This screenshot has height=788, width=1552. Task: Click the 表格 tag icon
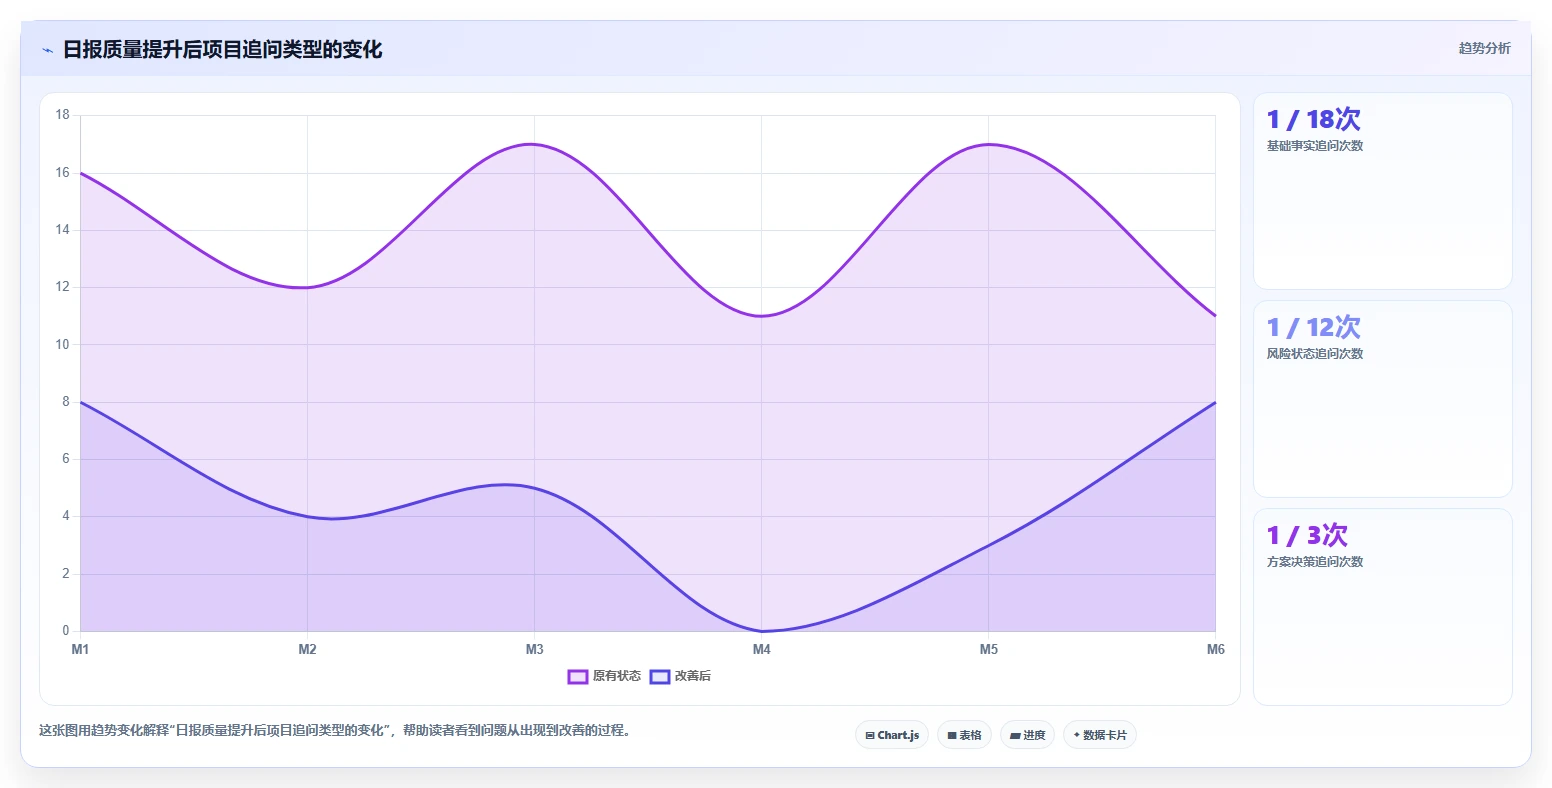click(952, 736)
